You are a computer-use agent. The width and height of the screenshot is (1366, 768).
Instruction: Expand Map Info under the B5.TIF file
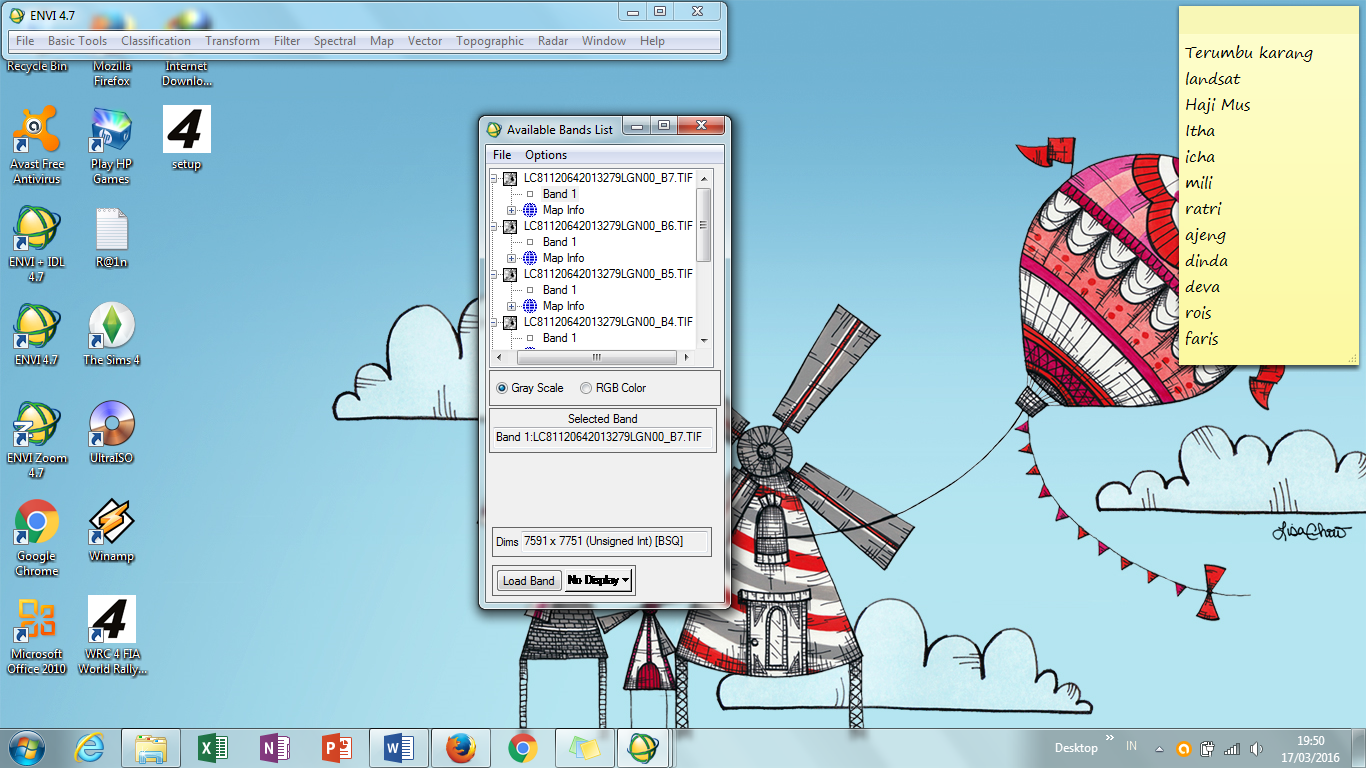point(512,306)
